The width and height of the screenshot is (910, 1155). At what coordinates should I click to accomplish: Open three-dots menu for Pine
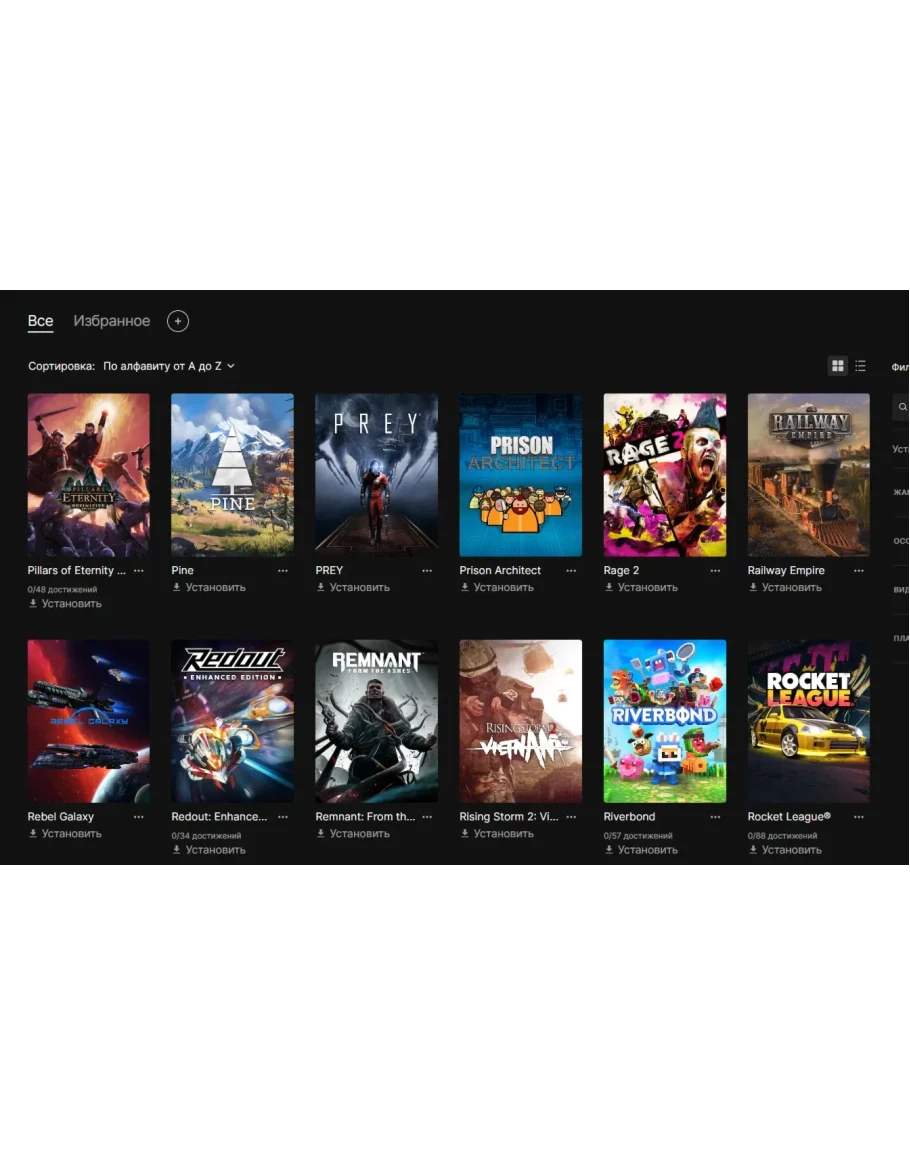283,571
